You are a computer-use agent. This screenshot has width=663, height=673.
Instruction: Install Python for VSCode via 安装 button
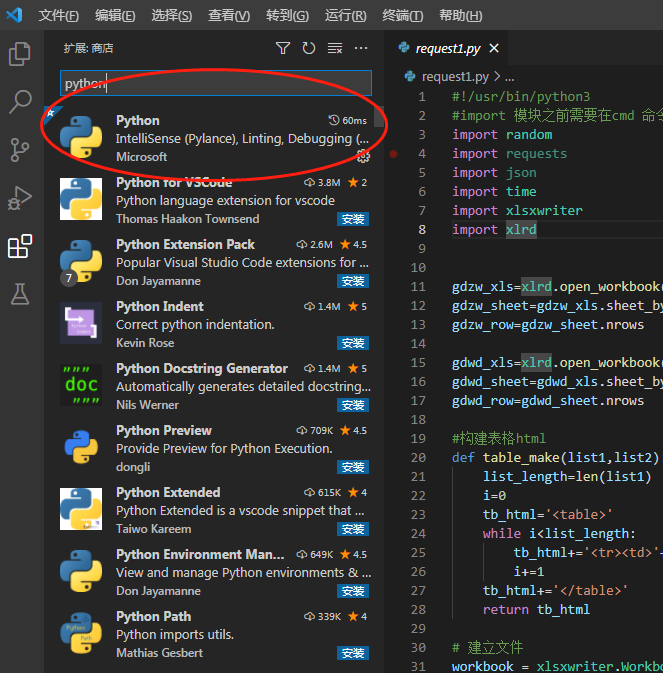click(x=353, y=219)
